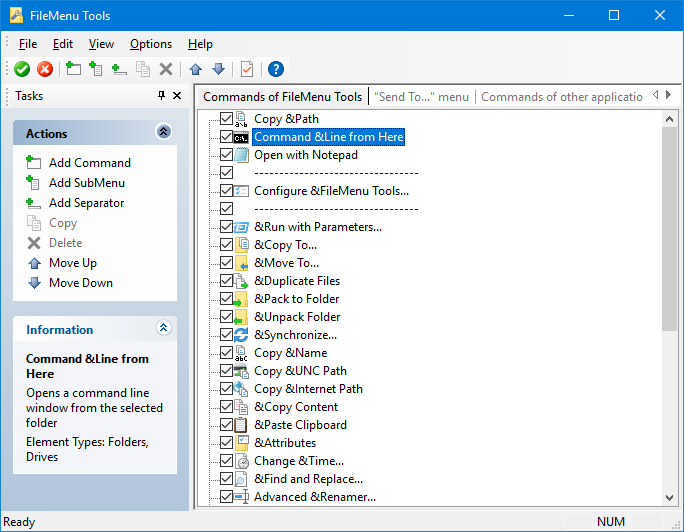Viewport: 684px width, 532px height.
Task: Click the Change &Time clock icon
Action: tap(241, 461)
